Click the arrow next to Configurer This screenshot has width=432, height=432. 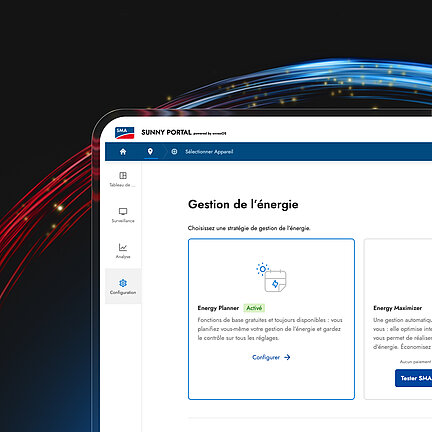(x=287, y=357)
